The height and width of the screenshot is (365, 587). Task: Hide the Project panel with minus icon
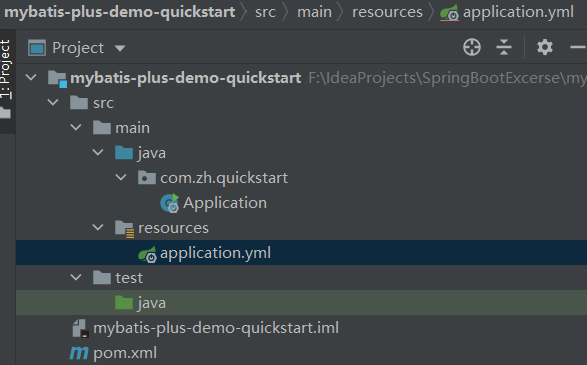[x=578, y=47]
